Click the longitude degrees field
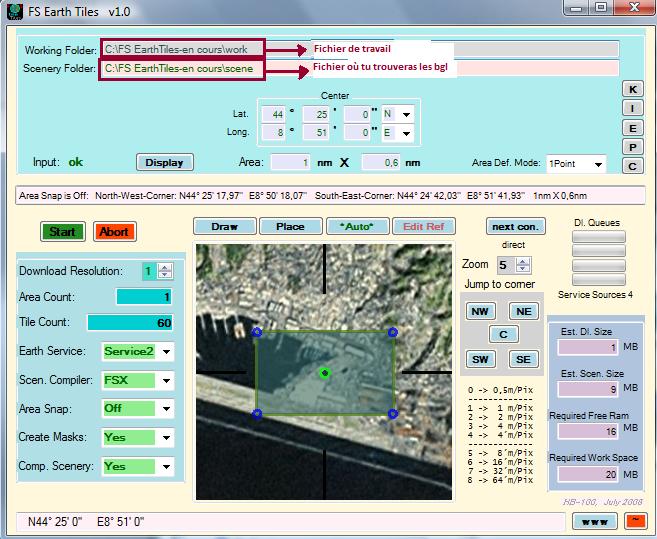This screenshot has height=539, width=657. pos(274,133)
